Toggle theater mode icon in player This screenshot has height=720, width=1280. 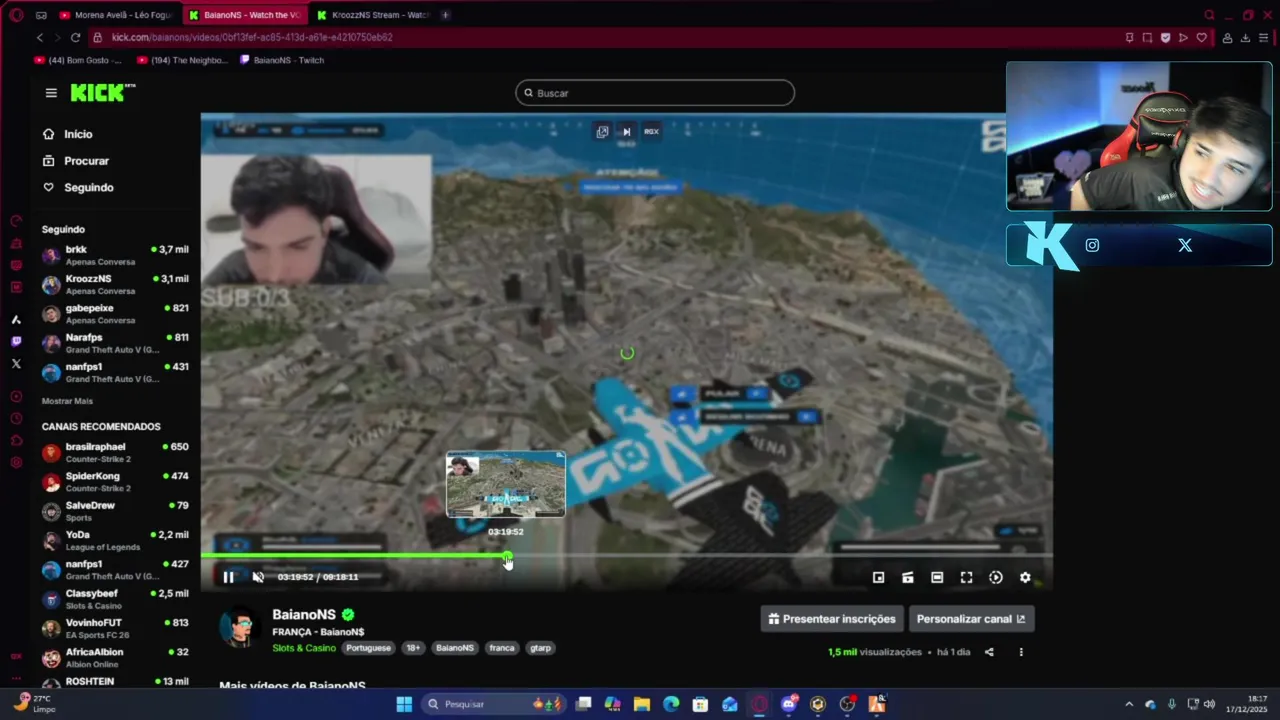[937, 577]
